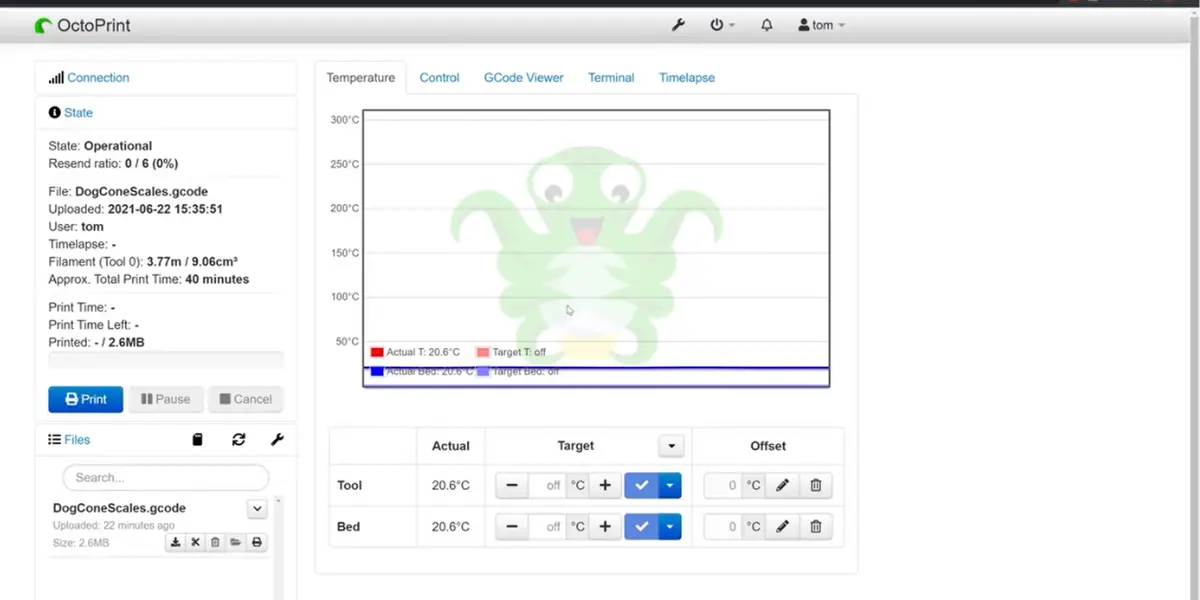The height and width of the screenshot is (600, 1200).
Task: Show notifications with the bell icon
Action: coord(767,25)
